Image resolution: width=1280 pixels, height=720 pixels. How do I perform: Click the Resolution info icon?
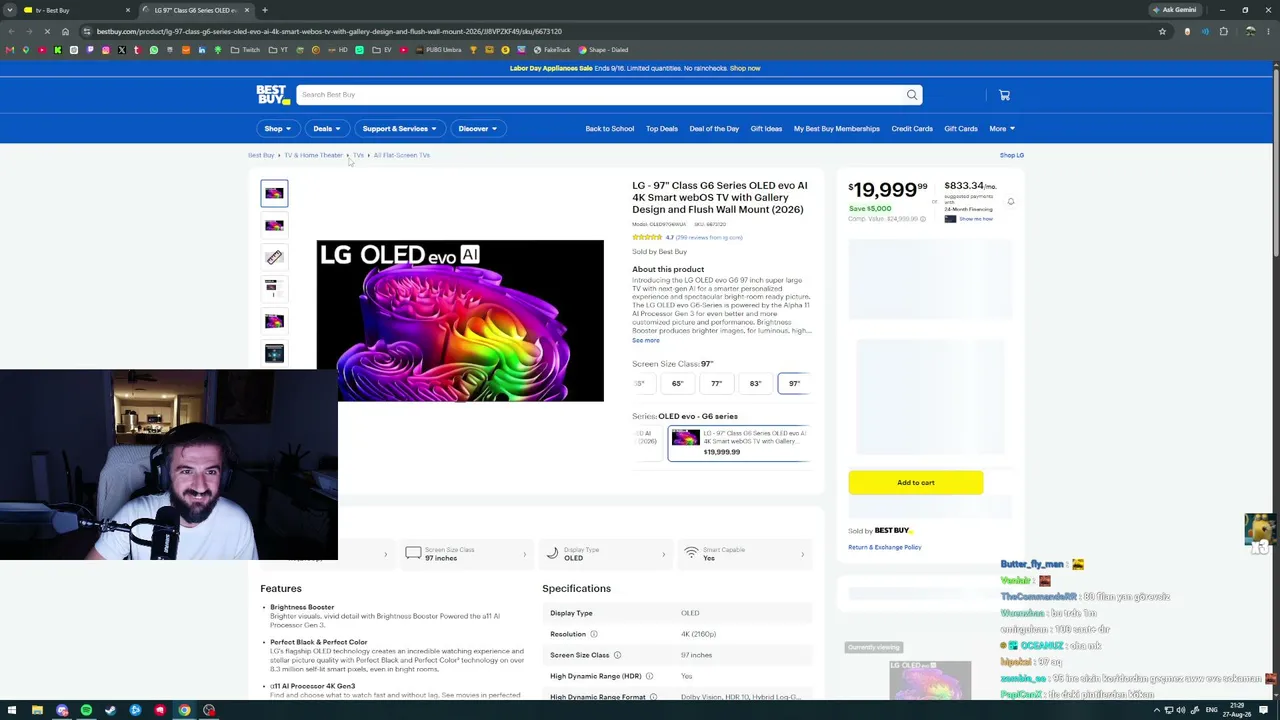click(593, 634)
